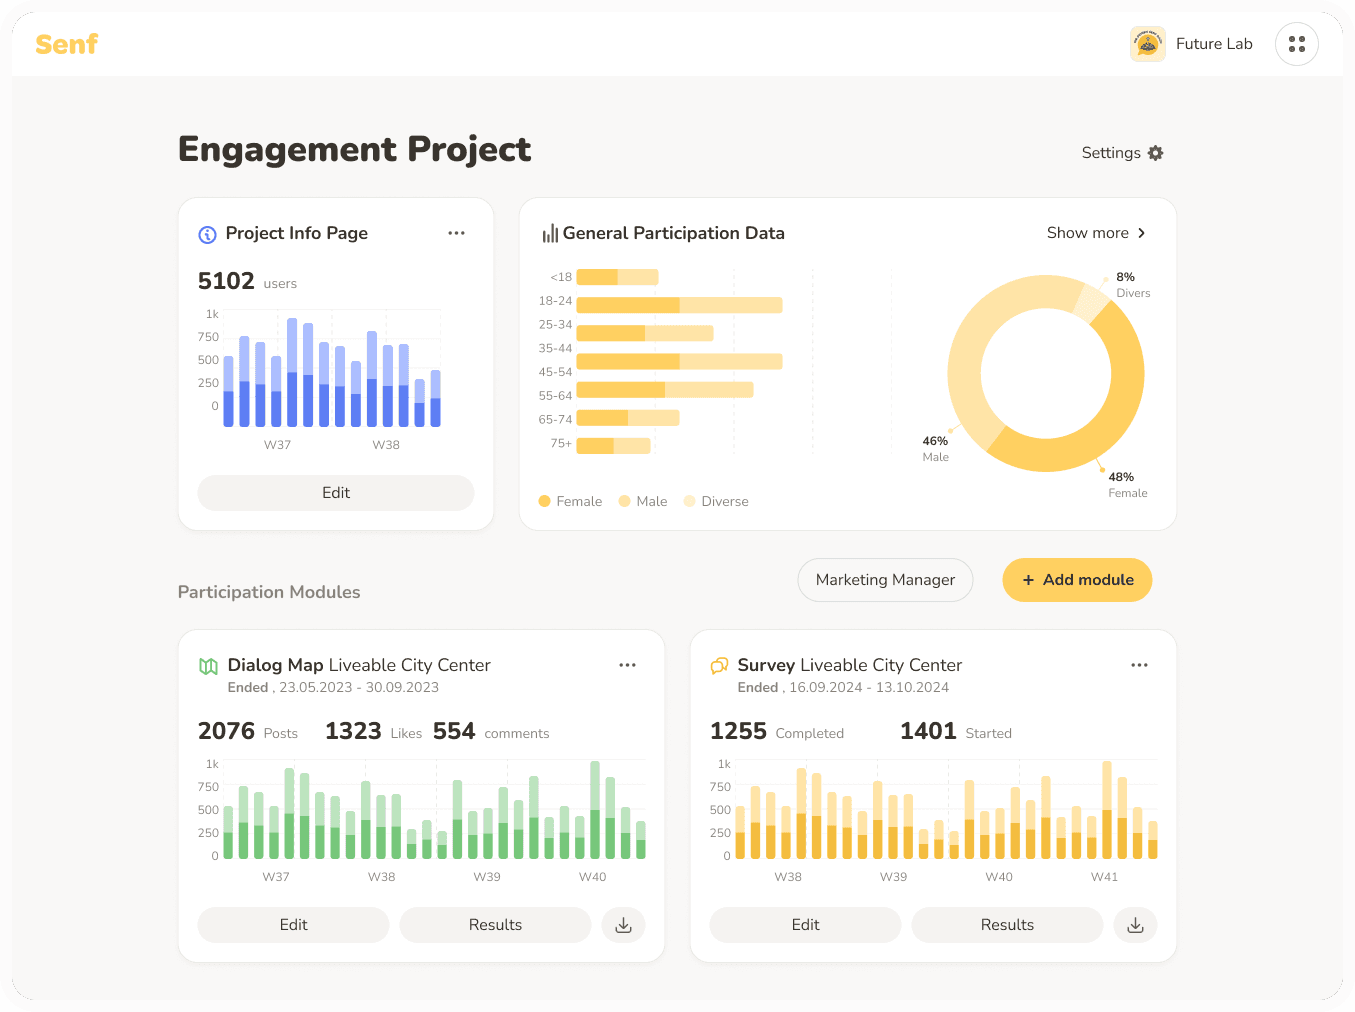The height and width of the screenshot is (1012, 1355).
Task: Open the Marketing Manager dropdown
Action: (x=885, y=580)
